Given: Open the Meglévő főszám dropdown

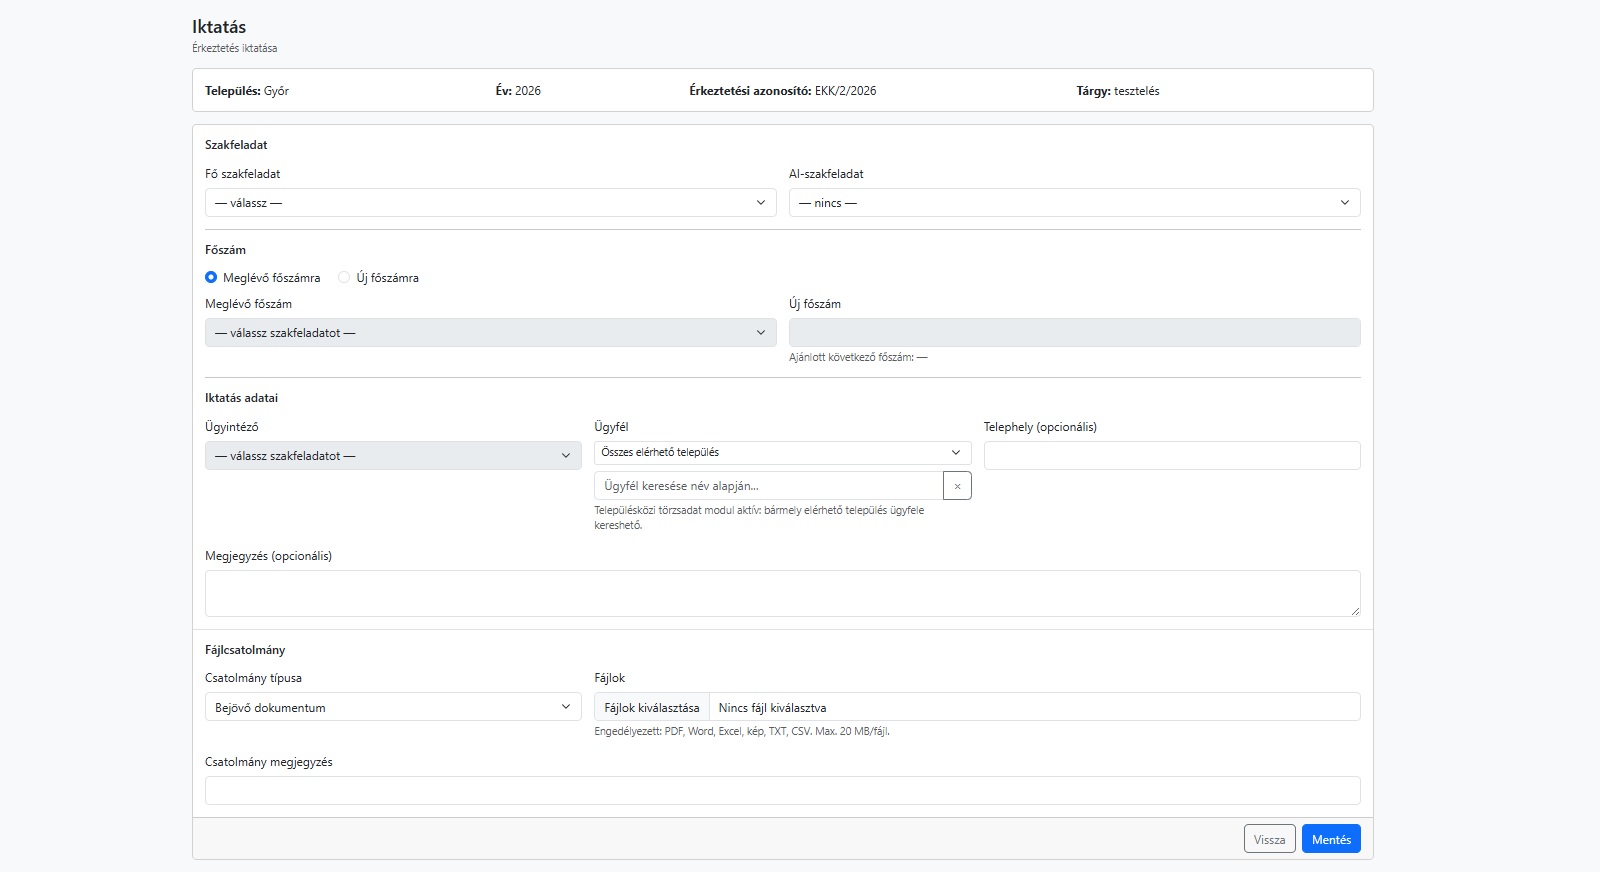Looking at the screenshot, I should (490, 333).
